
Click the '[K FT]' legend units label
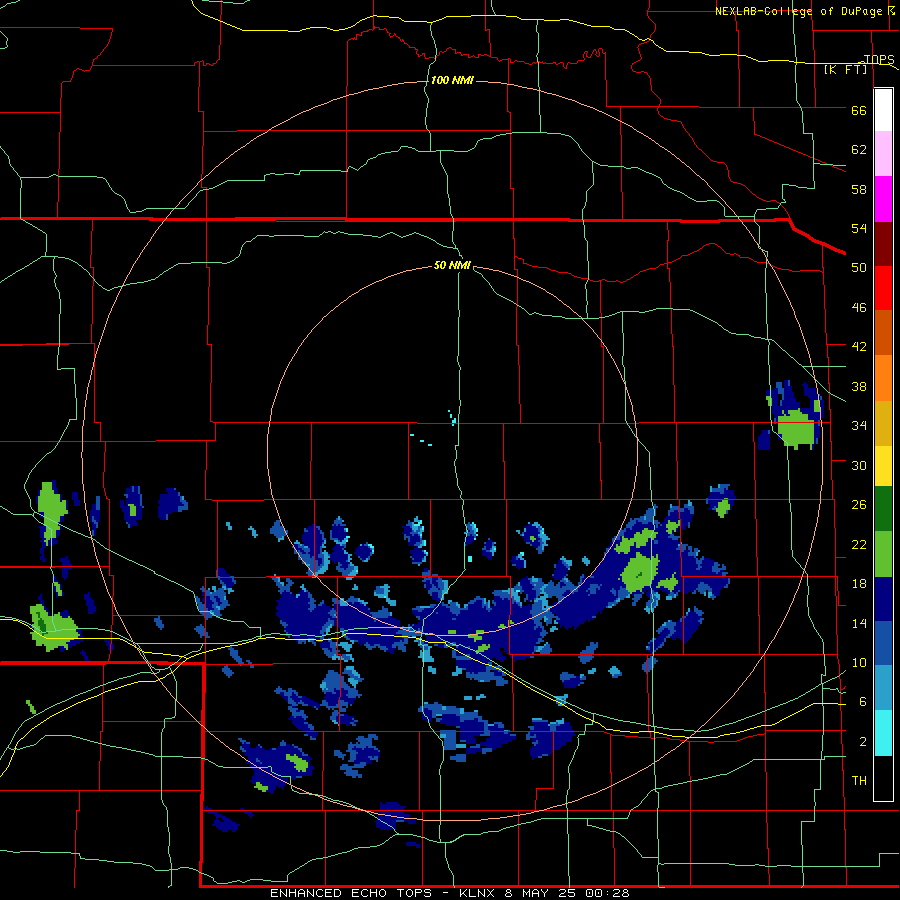pos(845,69)
